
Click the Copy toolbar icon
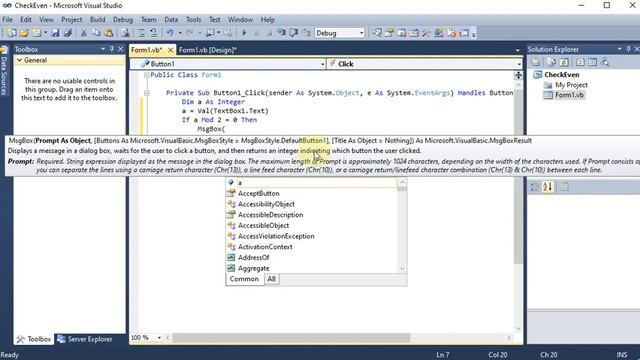click(96, 33)
